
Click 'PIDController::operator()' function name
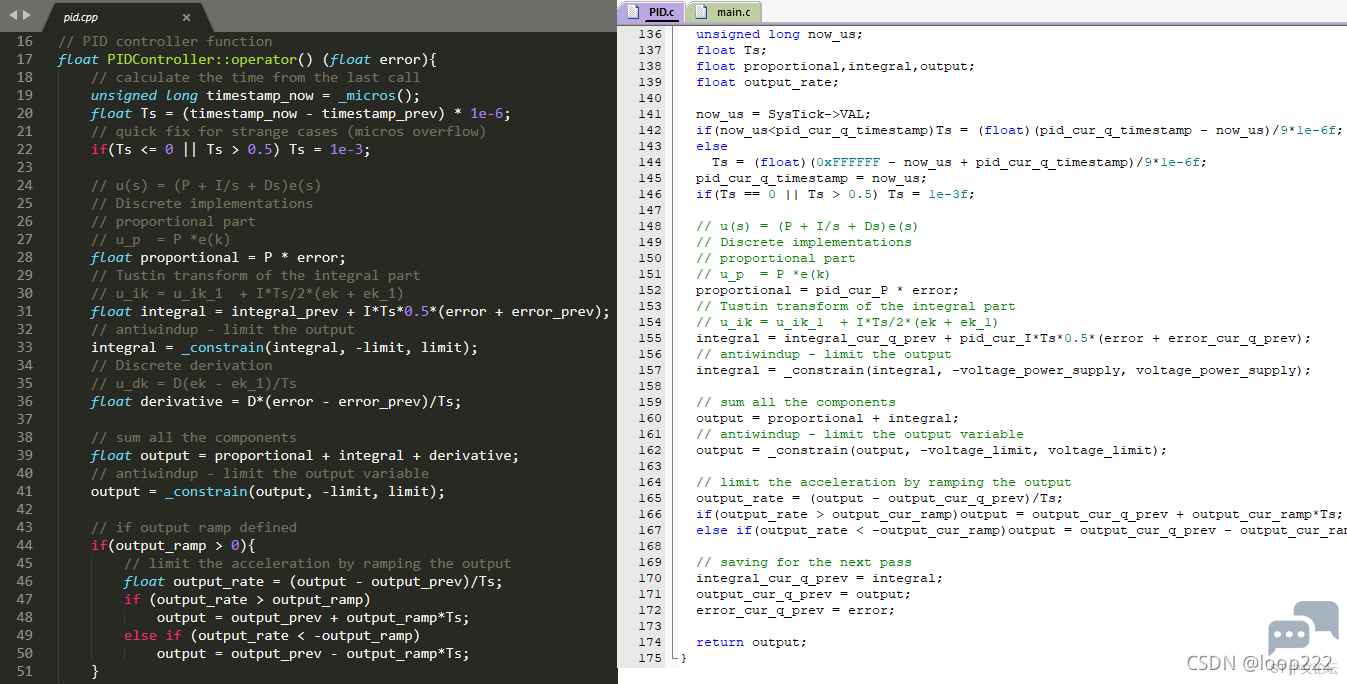210,59
